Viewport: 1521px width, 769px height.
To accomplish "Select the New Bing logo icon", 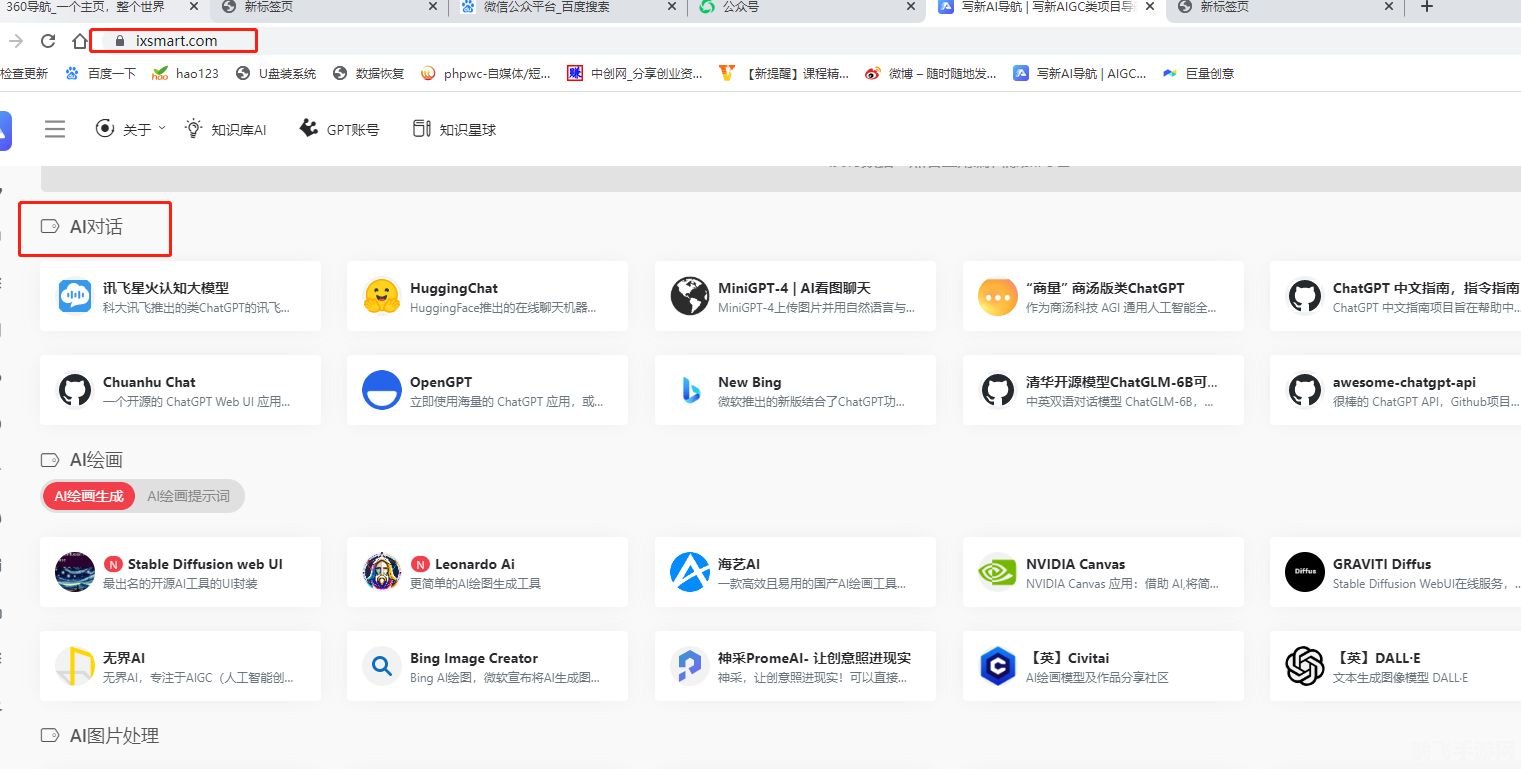I will pos(689,390).
